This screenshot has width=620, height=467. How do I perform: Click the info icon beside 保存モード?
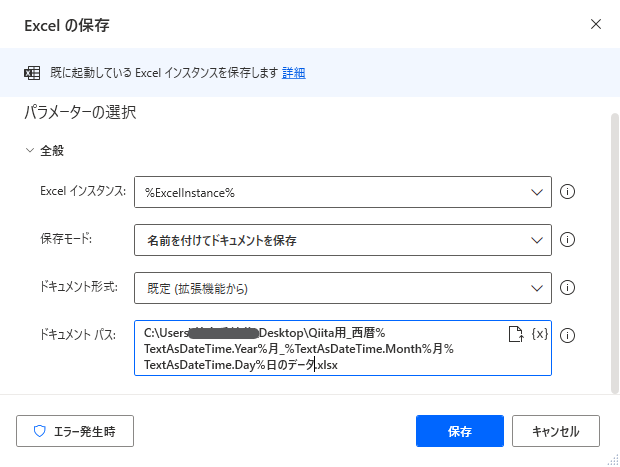pos(567,240)
